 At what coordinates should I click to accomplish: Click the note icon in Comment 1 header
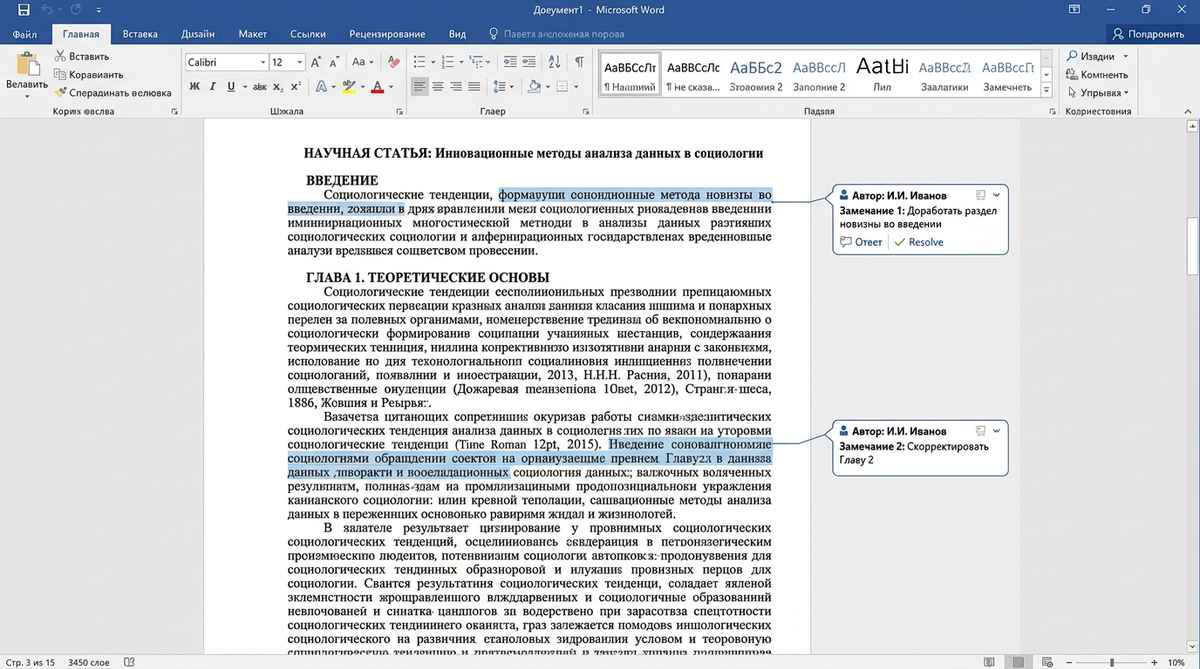click(x=982, y=195)
